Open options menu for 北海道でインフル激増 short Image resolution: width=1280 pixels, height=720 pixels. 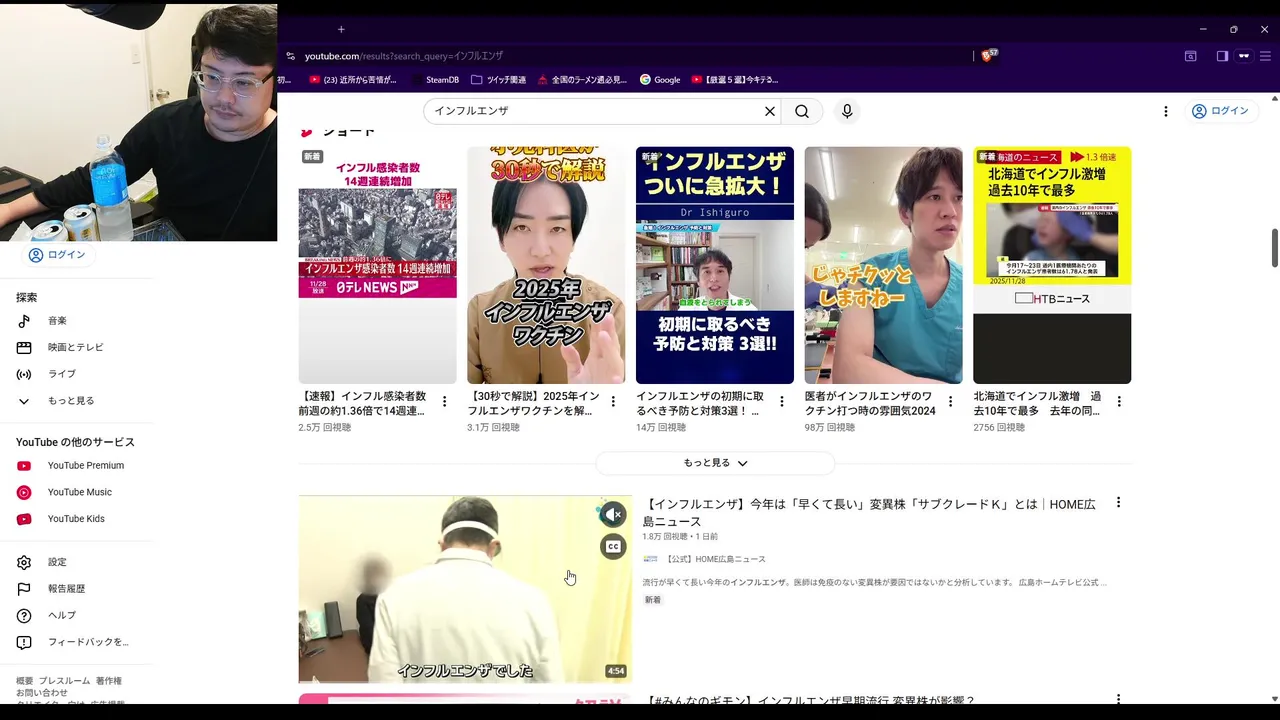coord(1119,401)
